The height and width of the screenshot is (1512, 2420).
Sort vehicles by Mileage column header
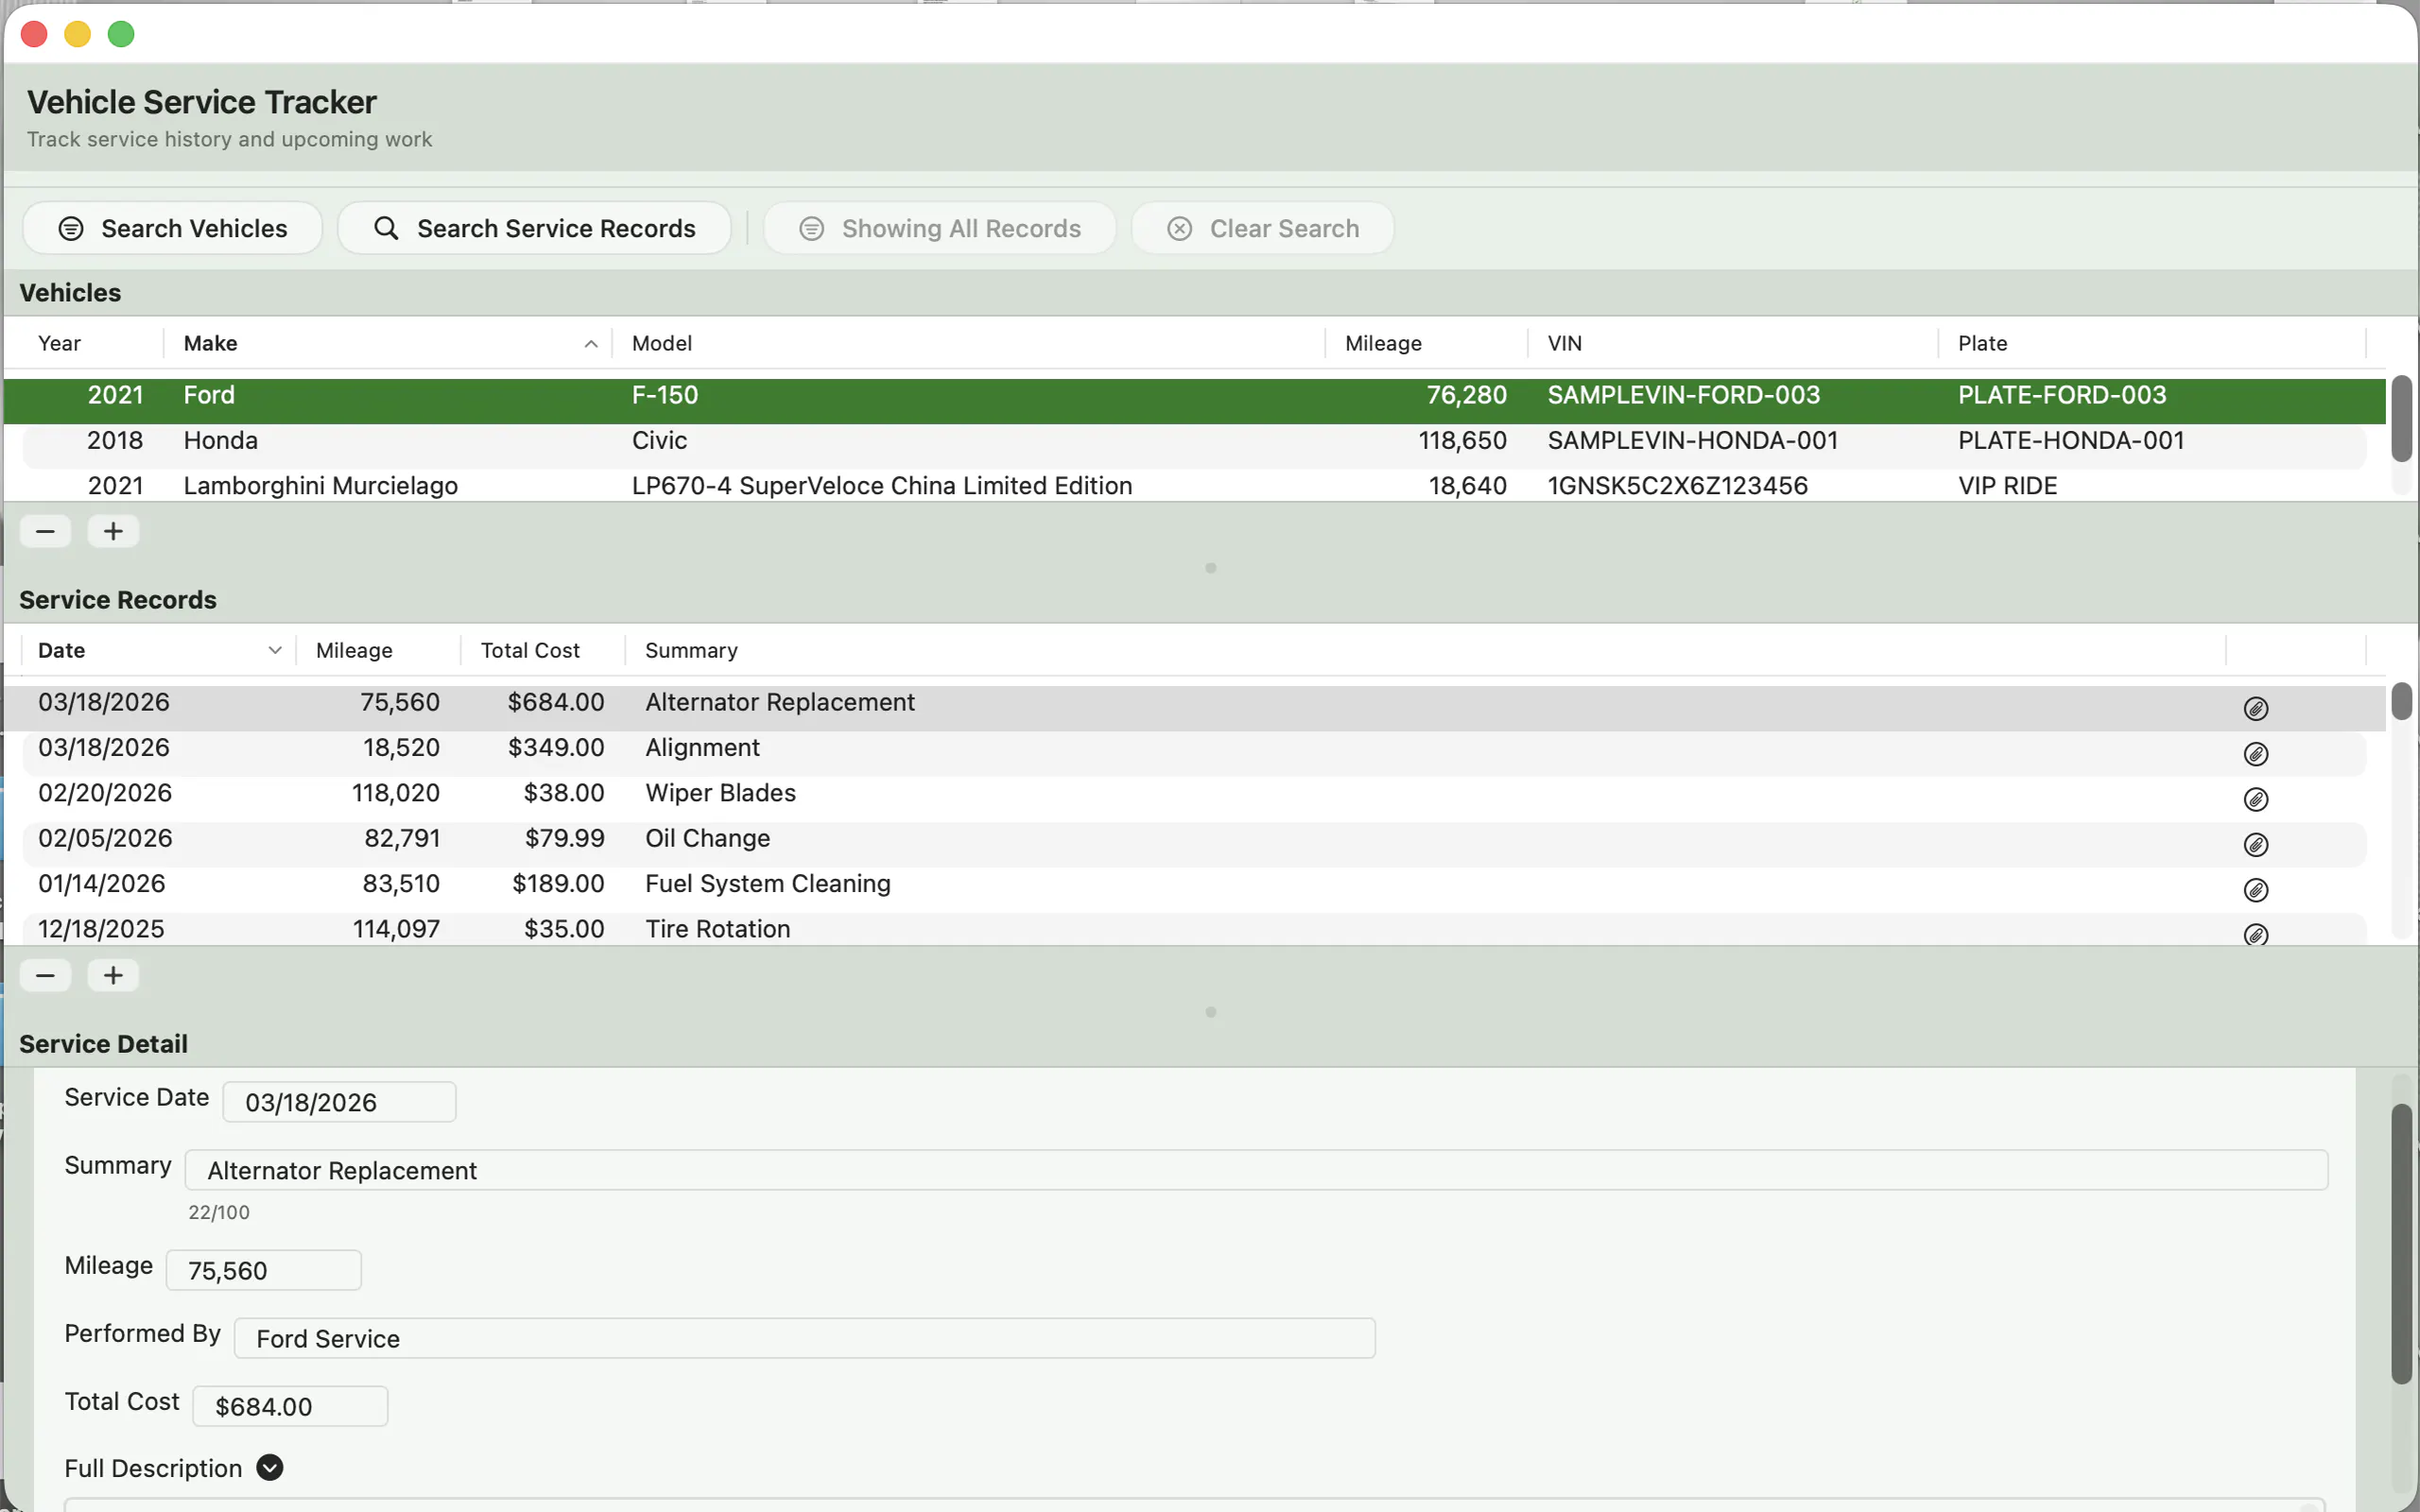(1427, 343)
